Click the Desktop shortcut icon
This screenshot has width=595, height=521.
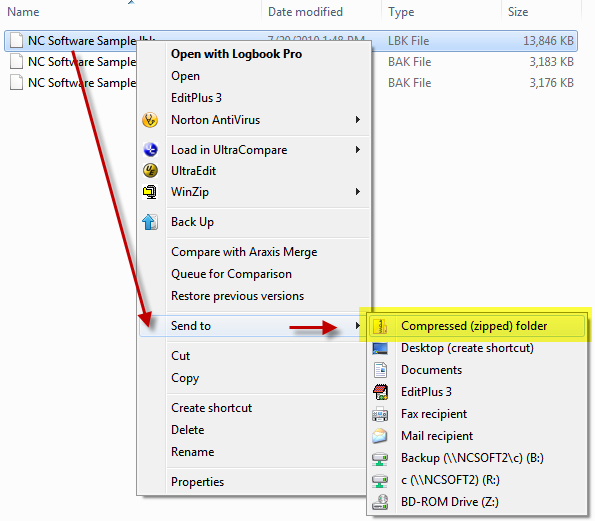pos(380,348)
